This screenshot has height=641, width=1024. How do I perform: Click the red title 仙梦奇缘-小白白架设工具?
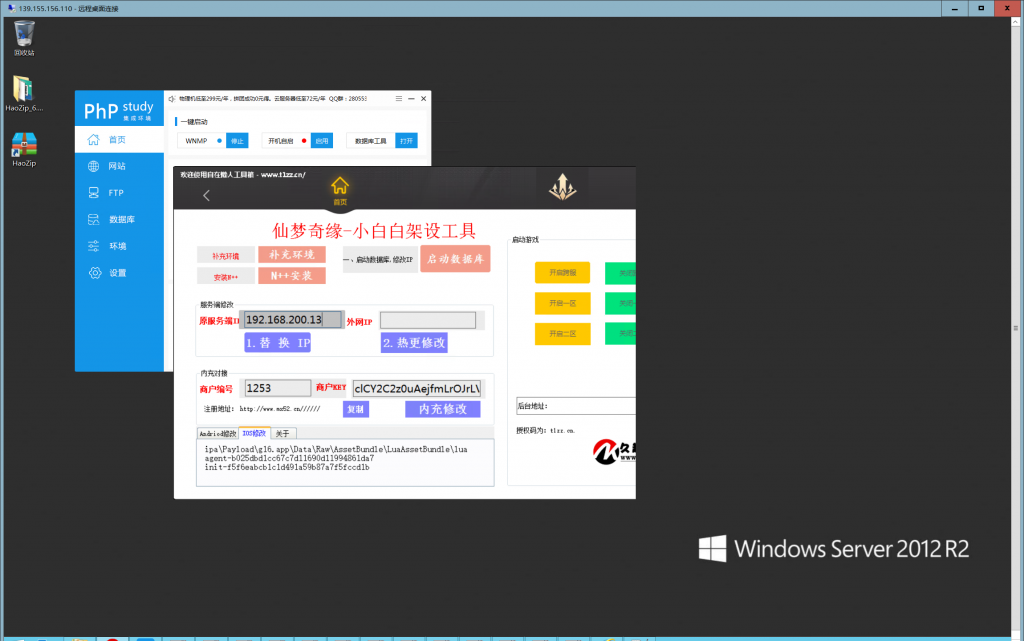(x=374, y=230)
